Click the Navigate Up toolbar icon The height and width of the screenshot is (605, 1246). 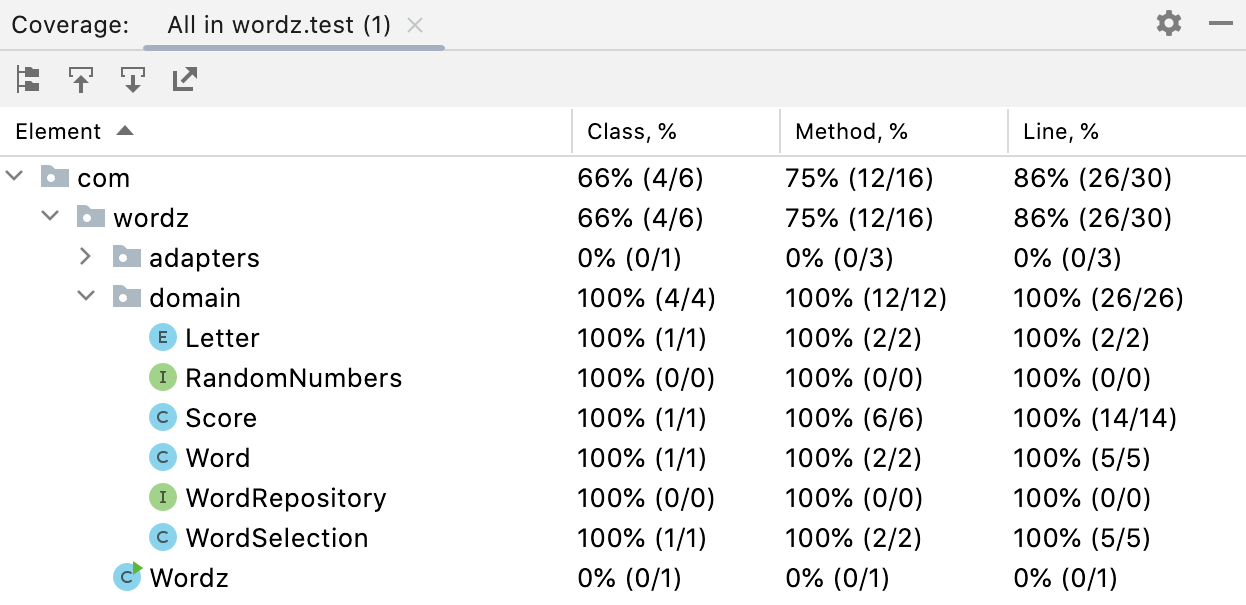(x=81, y=79)
